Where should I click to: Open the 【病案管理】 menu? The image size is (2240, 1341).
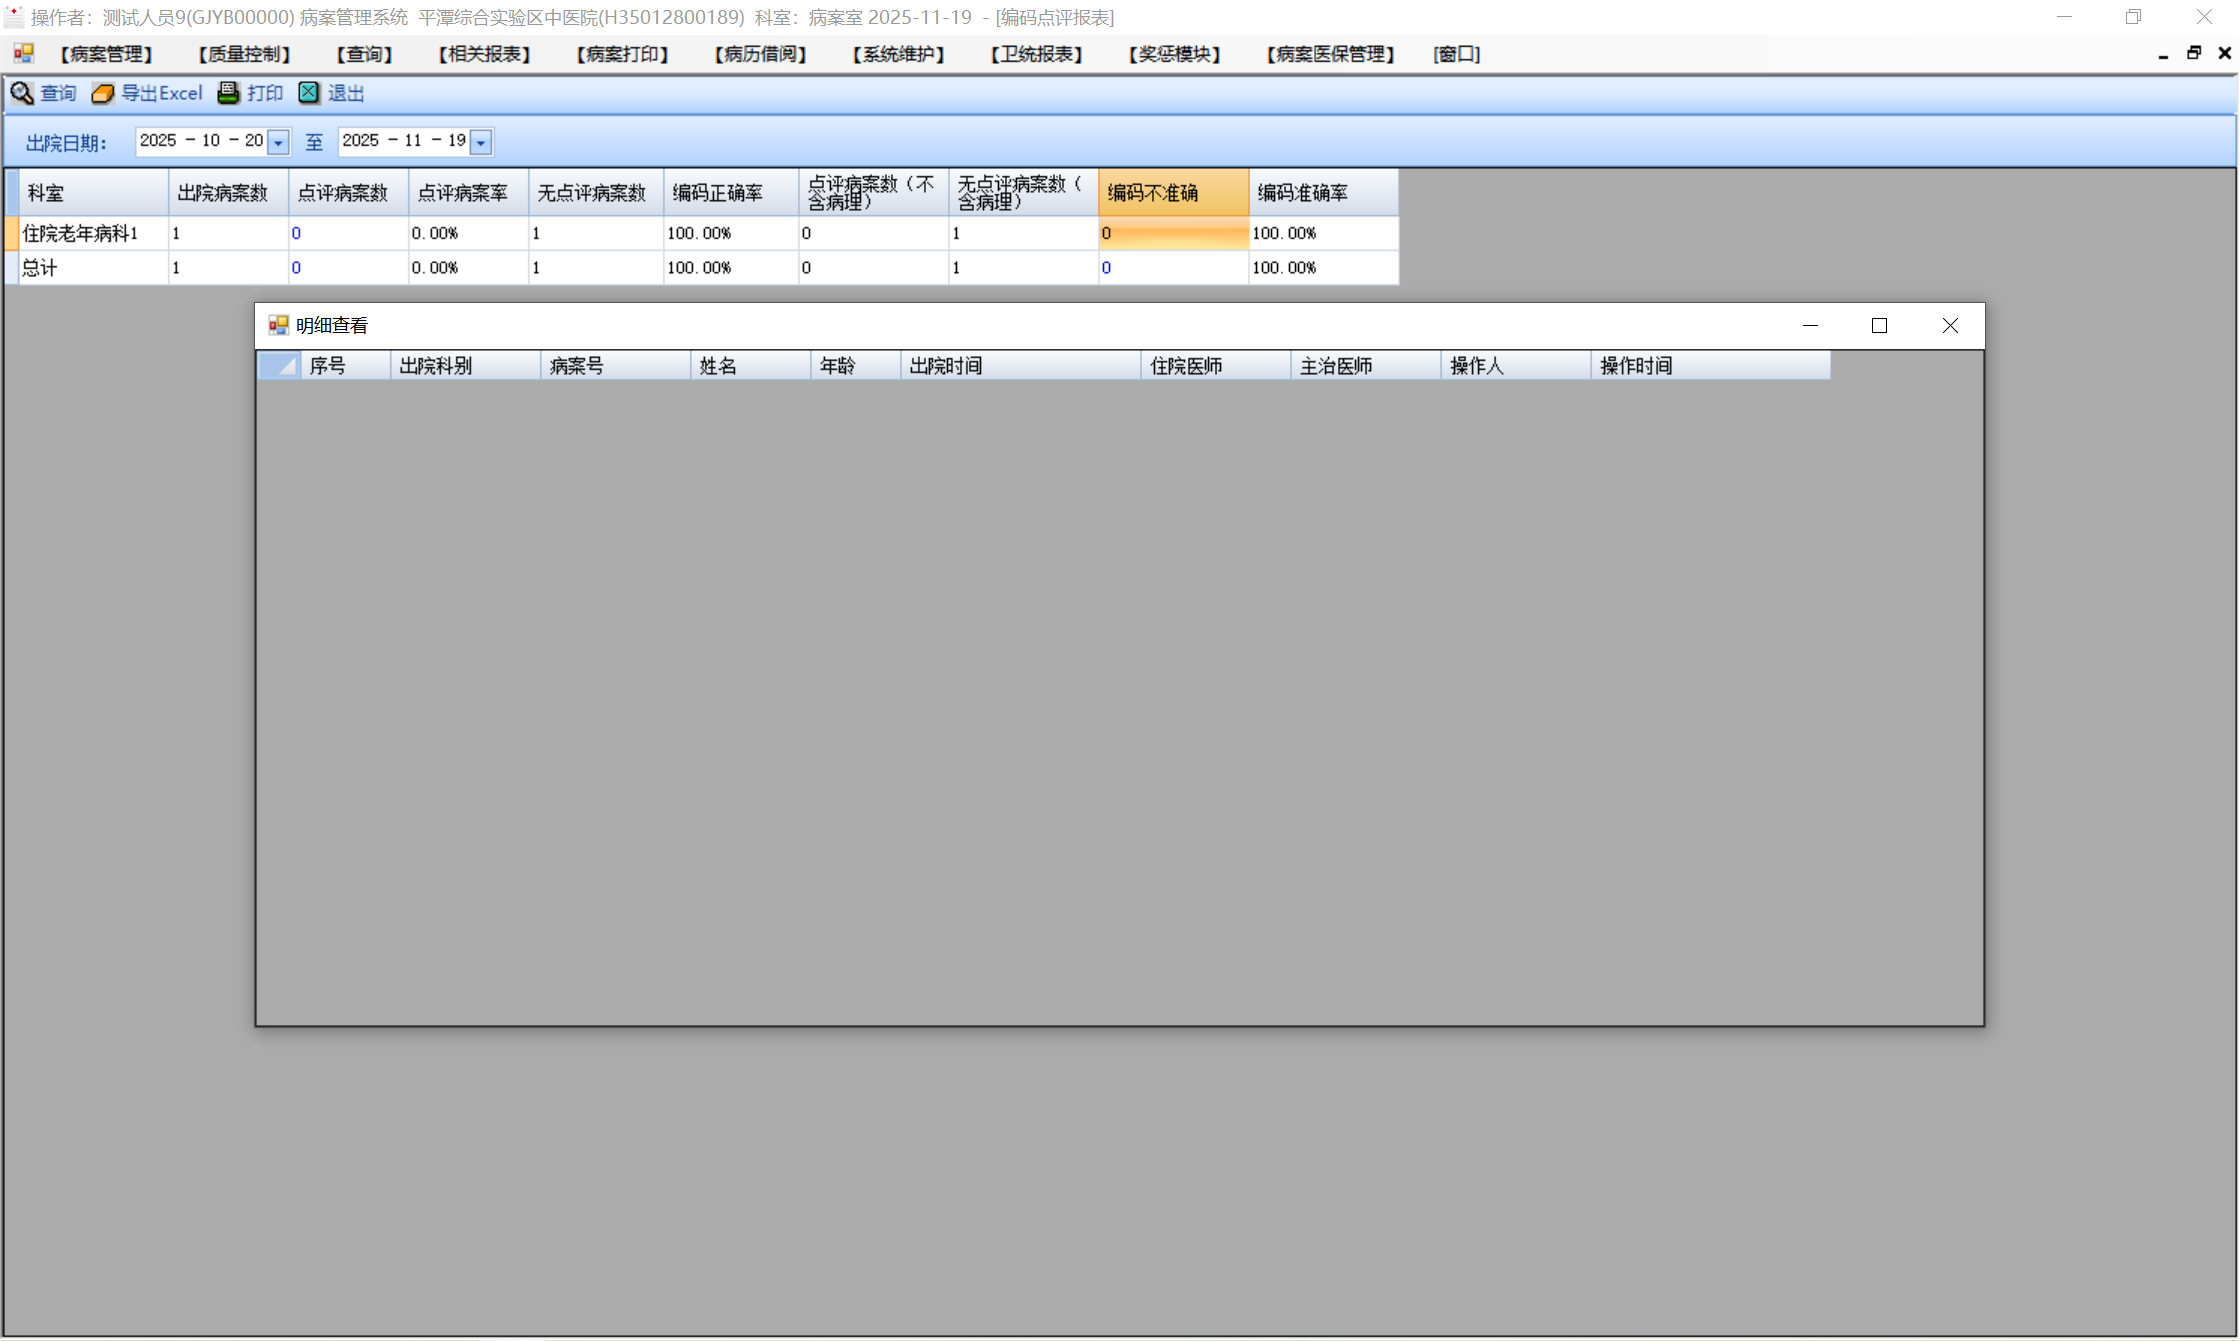point(106,54)
